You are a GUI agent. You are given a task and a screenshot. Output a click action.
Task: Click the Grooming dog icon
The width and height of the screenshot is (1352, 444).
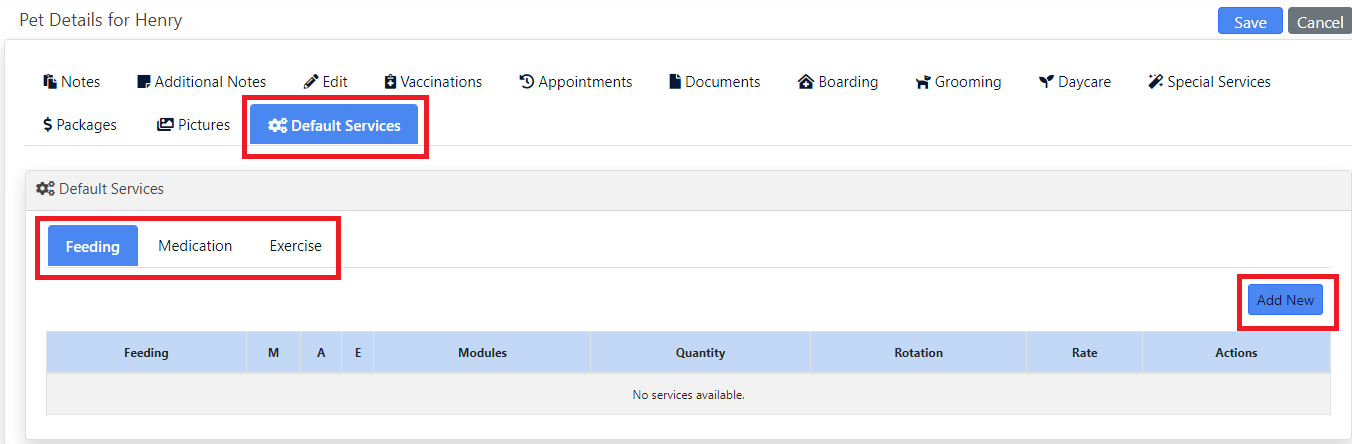coord(923,82)
